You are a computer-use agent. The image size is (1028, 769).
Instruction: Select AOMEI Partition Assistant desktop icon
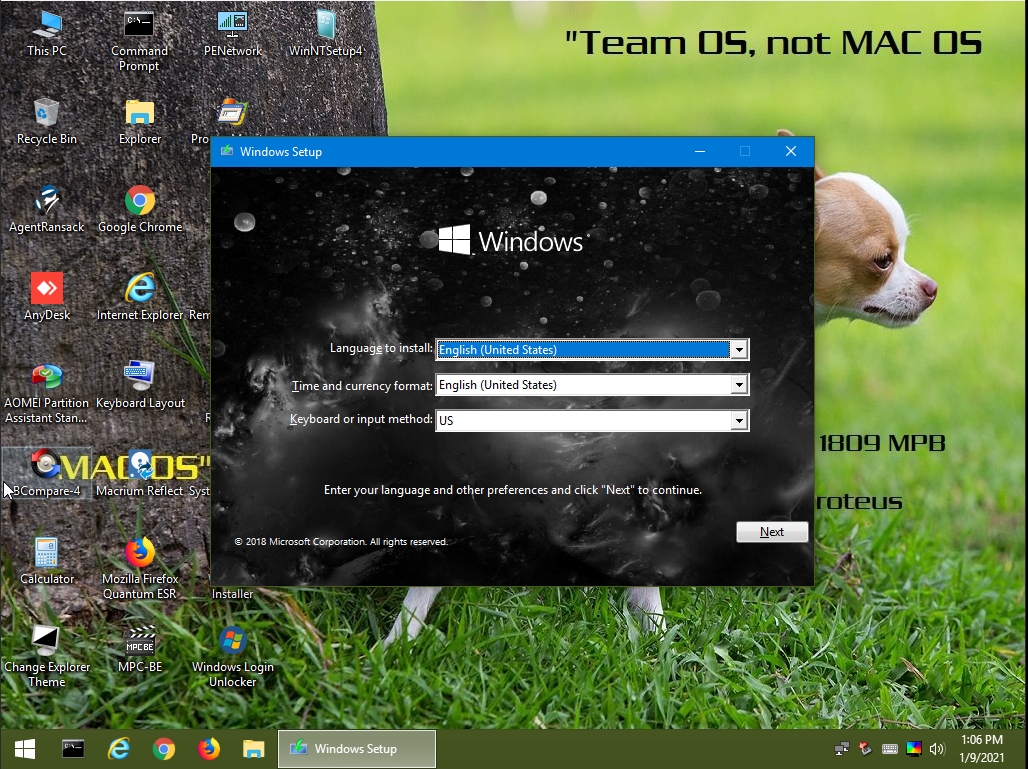click(x=47, y=393)
